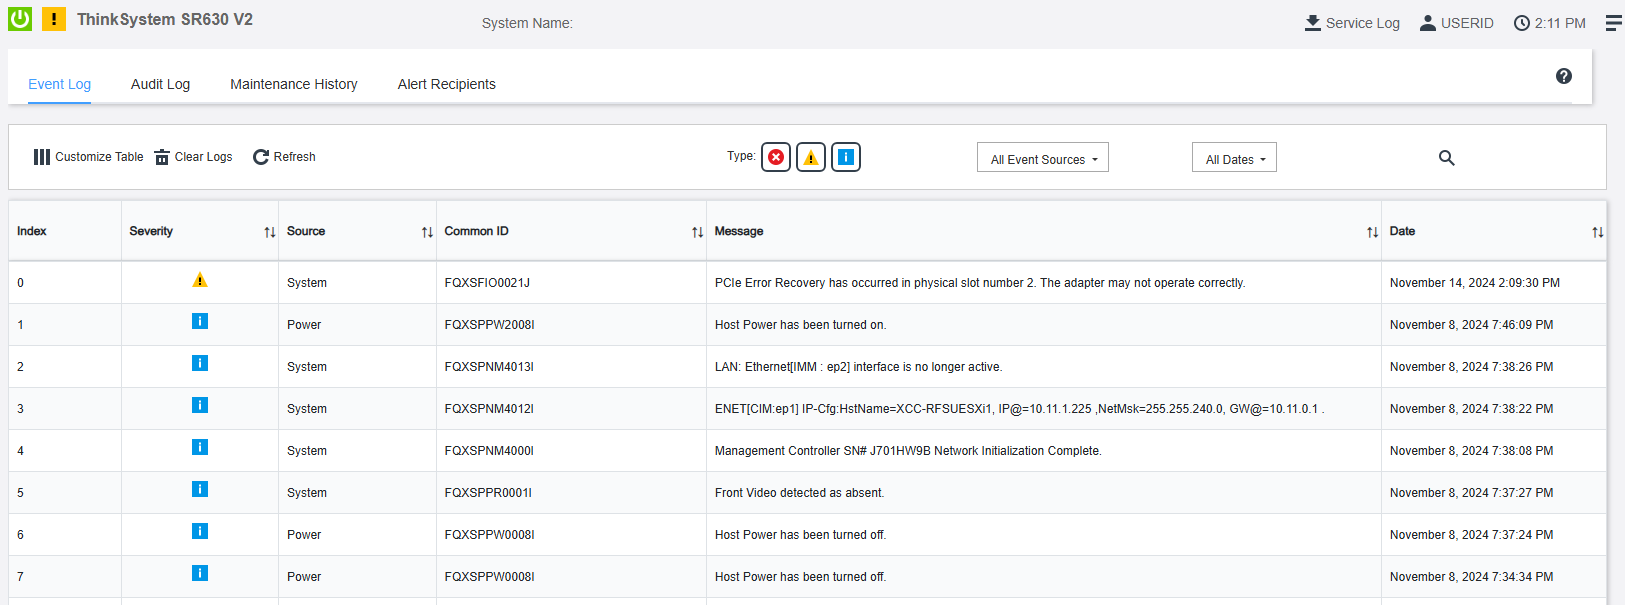Sort table by Message column arrows
Image resolution: width=1625 pixels, height=605 pixels.
click(x=1372, y=232)
